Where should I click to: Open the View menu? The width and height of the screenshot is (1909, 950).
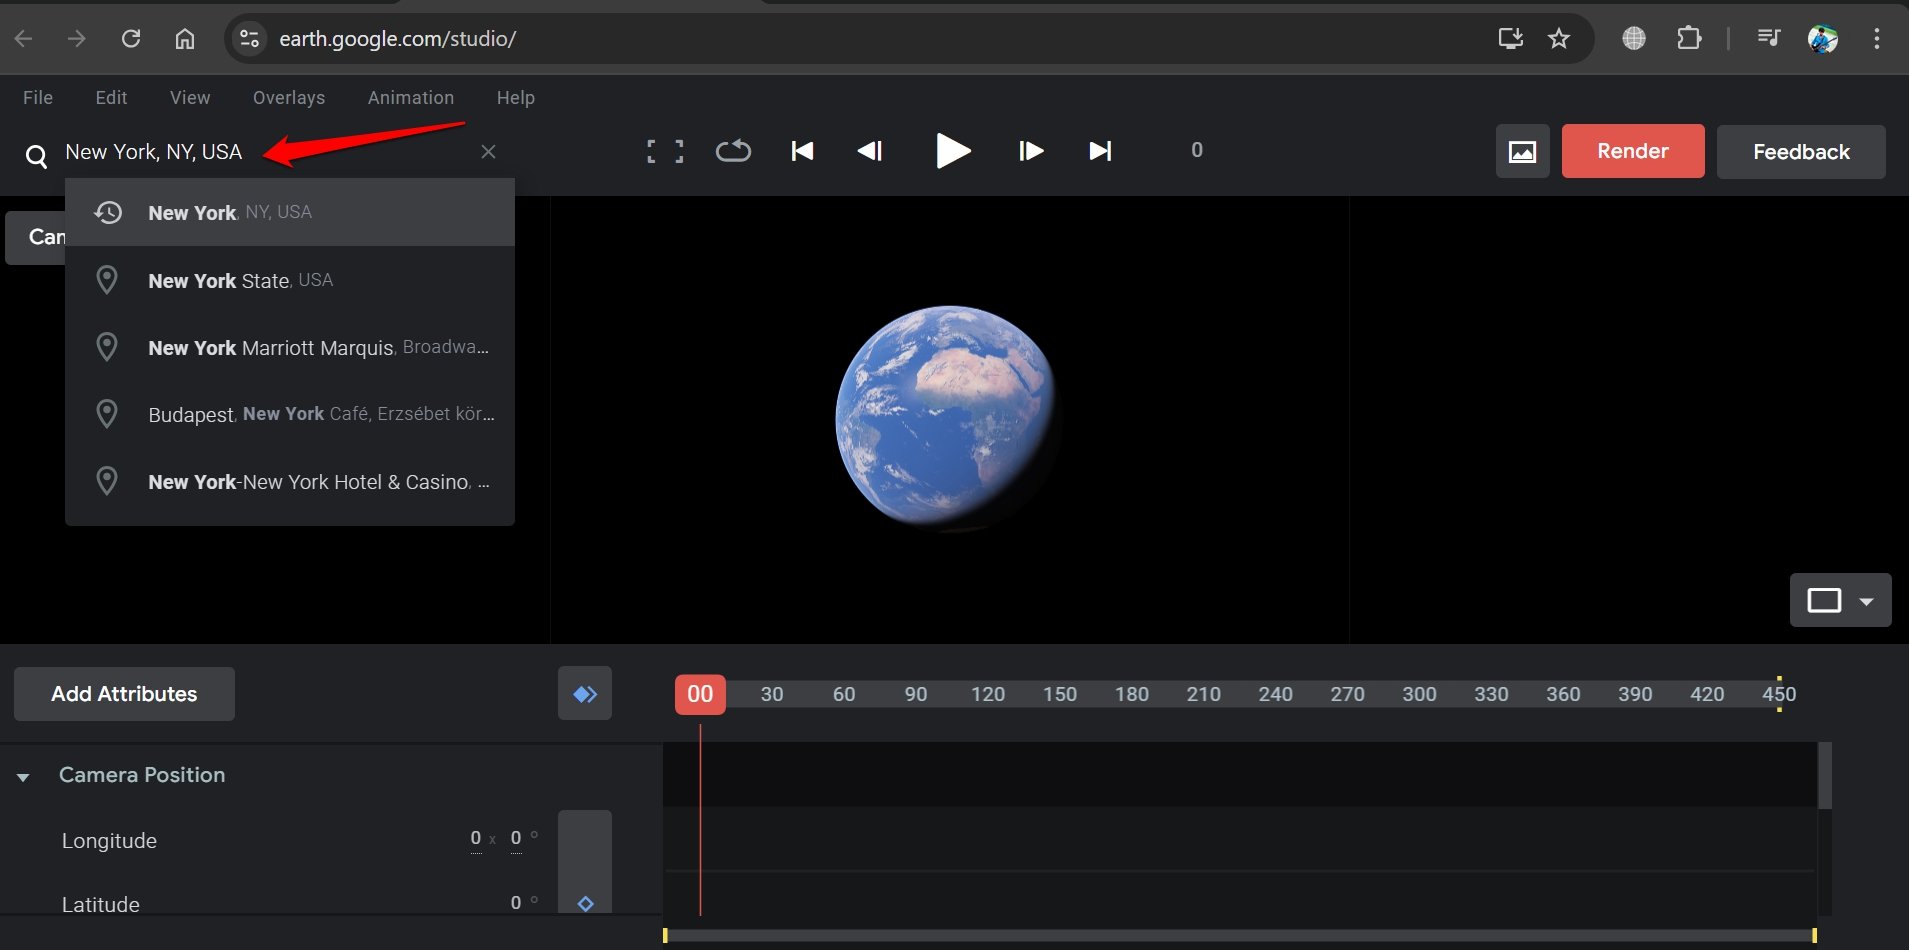tap(190, 97)
